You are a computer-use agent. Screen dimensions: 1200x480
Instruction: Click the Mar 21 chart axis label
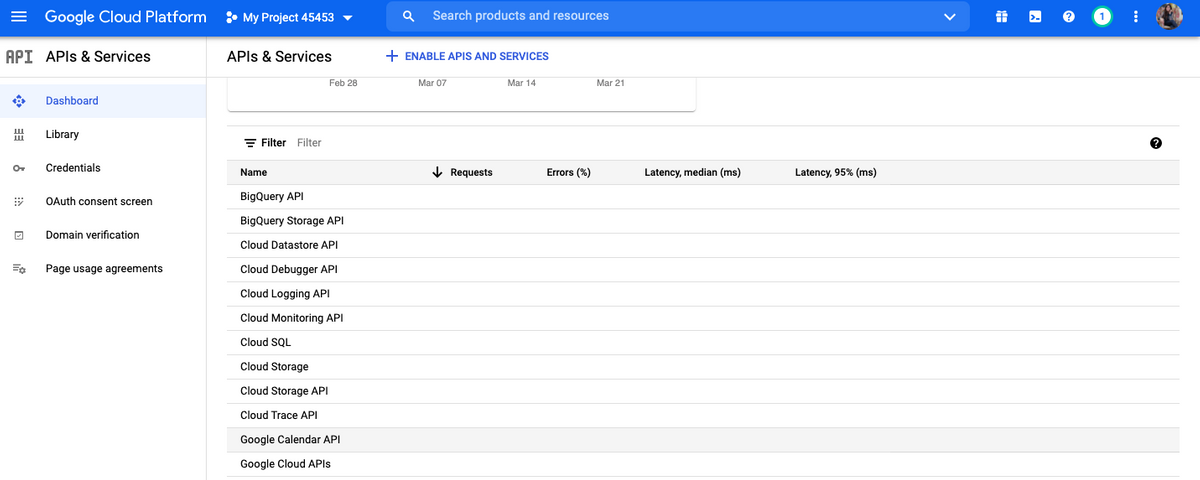pyautogui.click(x=610, y=83)
